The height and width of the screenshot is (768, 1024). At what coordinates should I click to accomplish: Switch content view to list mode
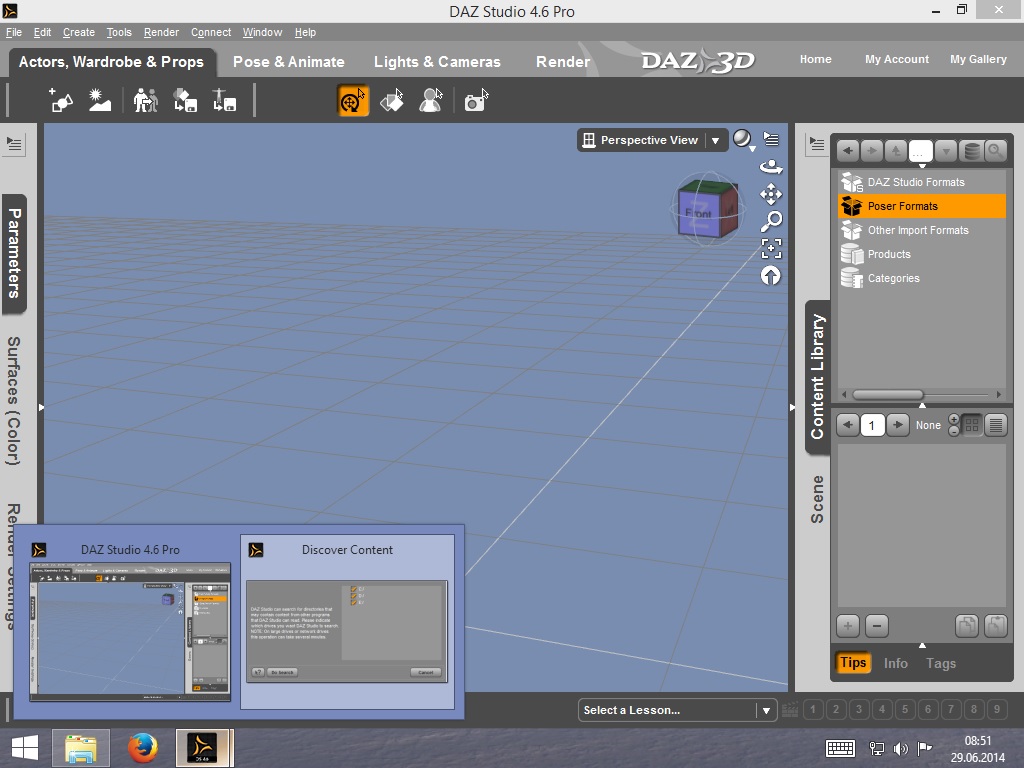coord(996,425)
